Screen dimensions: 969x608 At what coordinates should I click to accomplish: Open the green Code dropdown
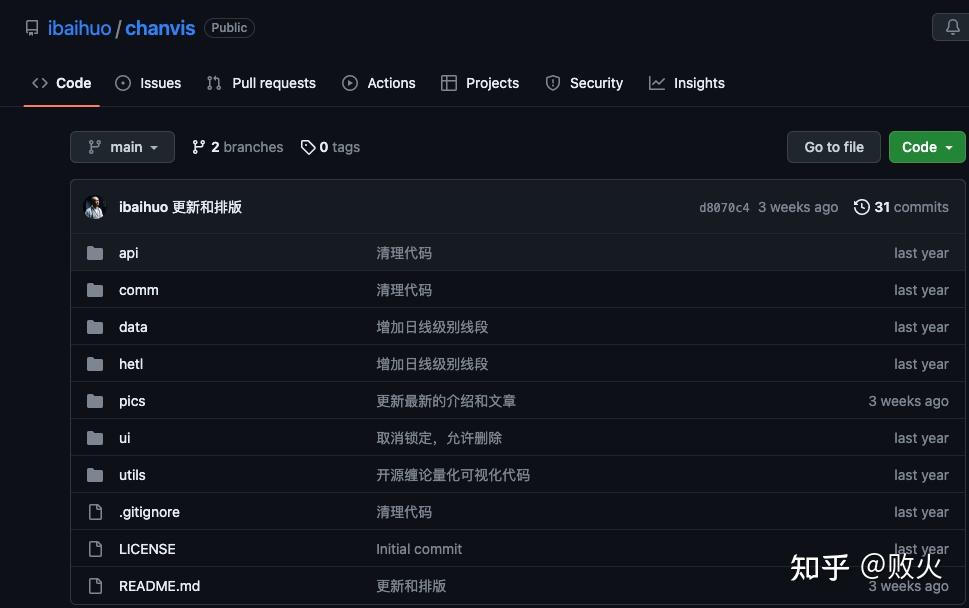click(x=925, y=146)
